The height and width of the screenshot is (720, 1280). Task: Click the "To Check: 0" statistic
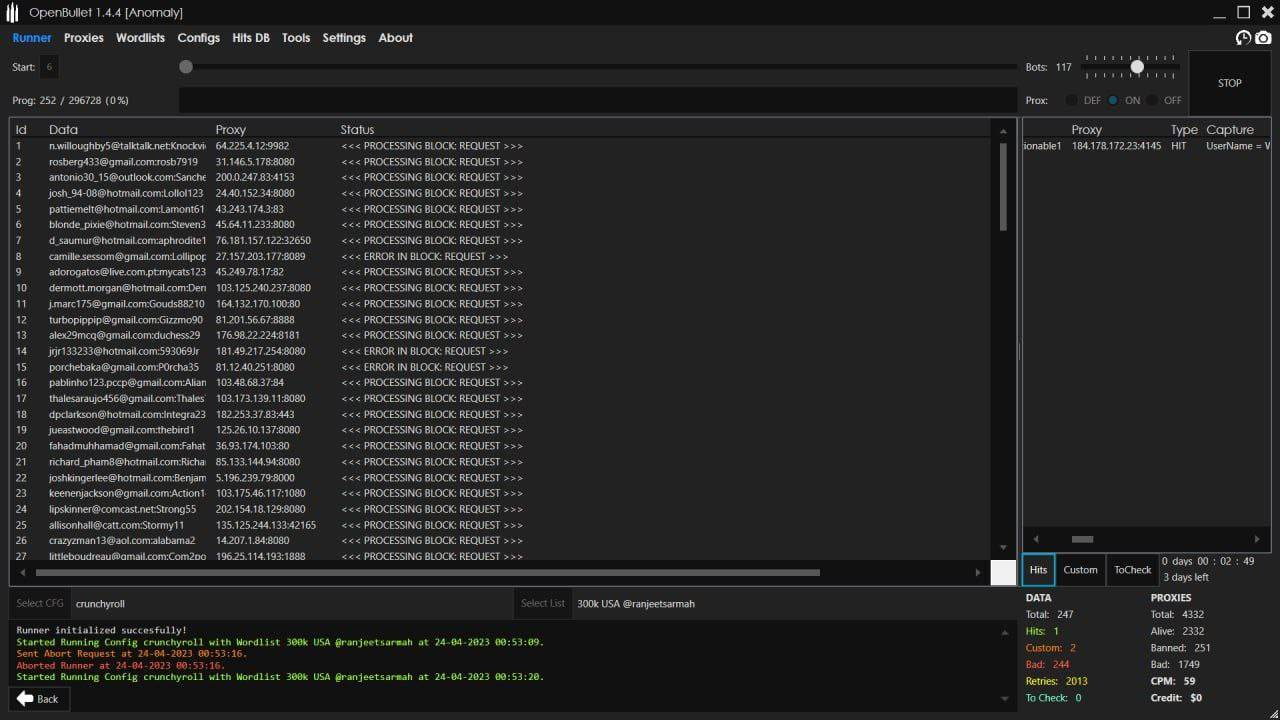click(1053, 698)
